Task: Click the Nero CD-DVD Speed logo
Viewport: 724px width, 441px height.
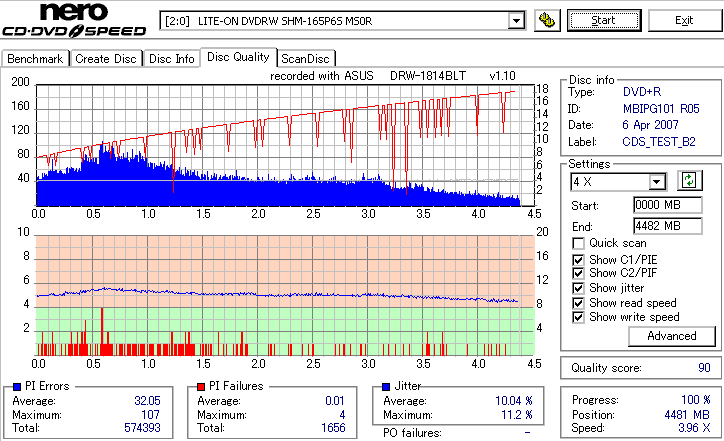Action: pyautogui.click(x=74, y=20)
